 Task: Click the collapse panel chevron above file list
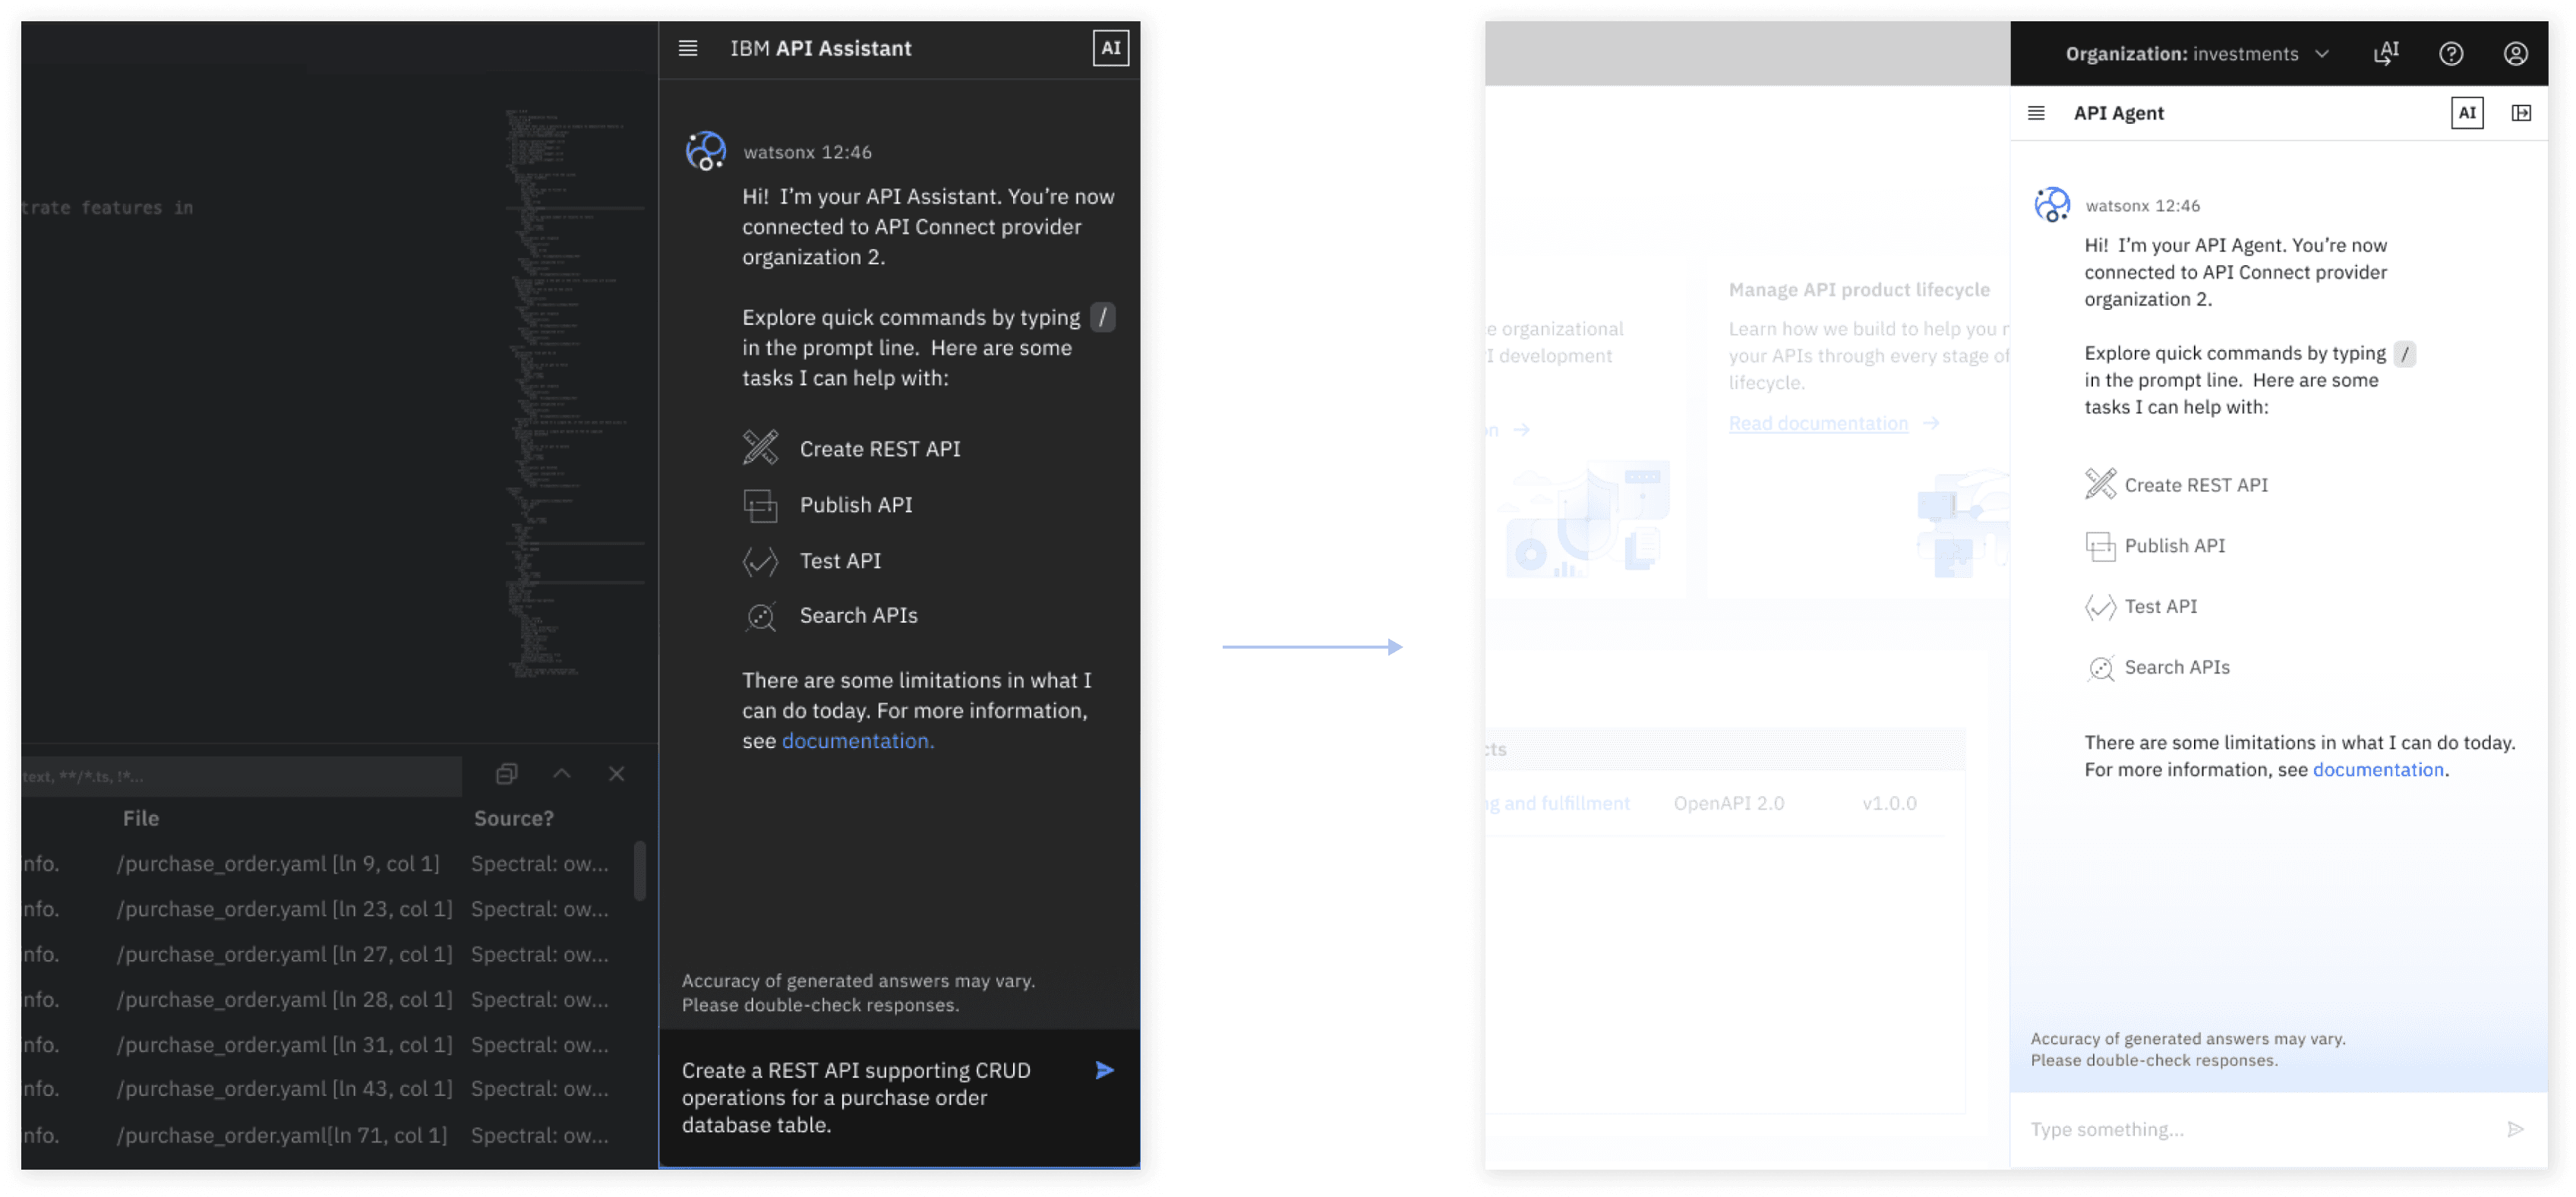coord(562,773)
